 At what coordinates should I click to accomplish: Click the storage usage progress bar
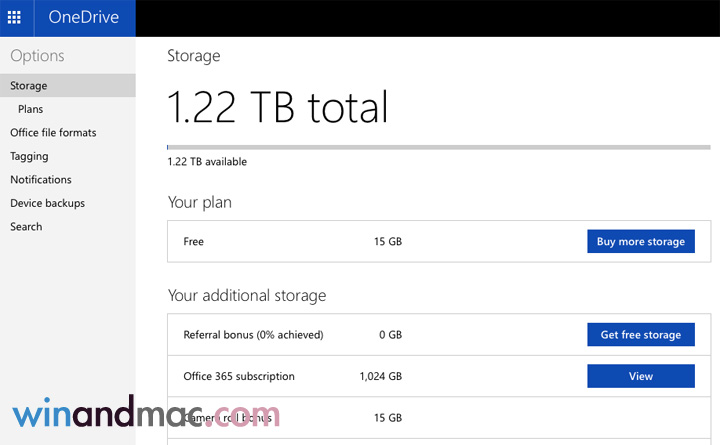pos(439,147)
